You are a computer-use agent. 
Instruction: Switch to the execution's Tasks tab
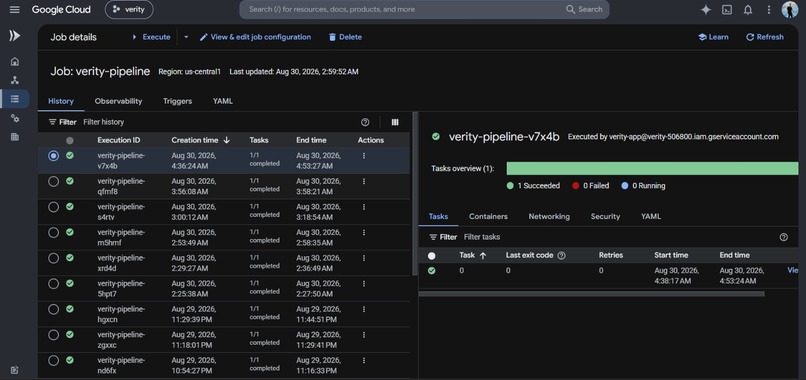pyautogui.click(x=438, y=216)
